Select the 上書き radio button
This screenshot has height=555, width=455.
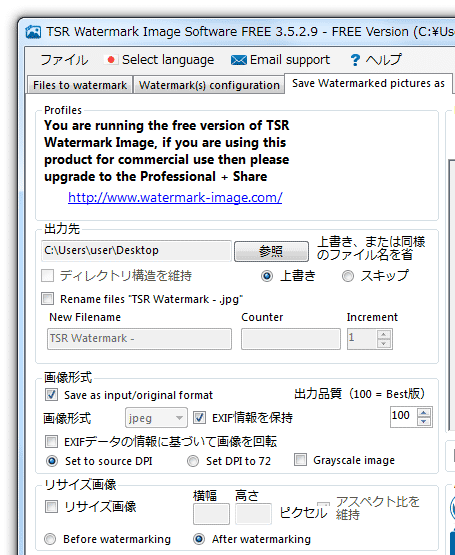click(267, 276)
